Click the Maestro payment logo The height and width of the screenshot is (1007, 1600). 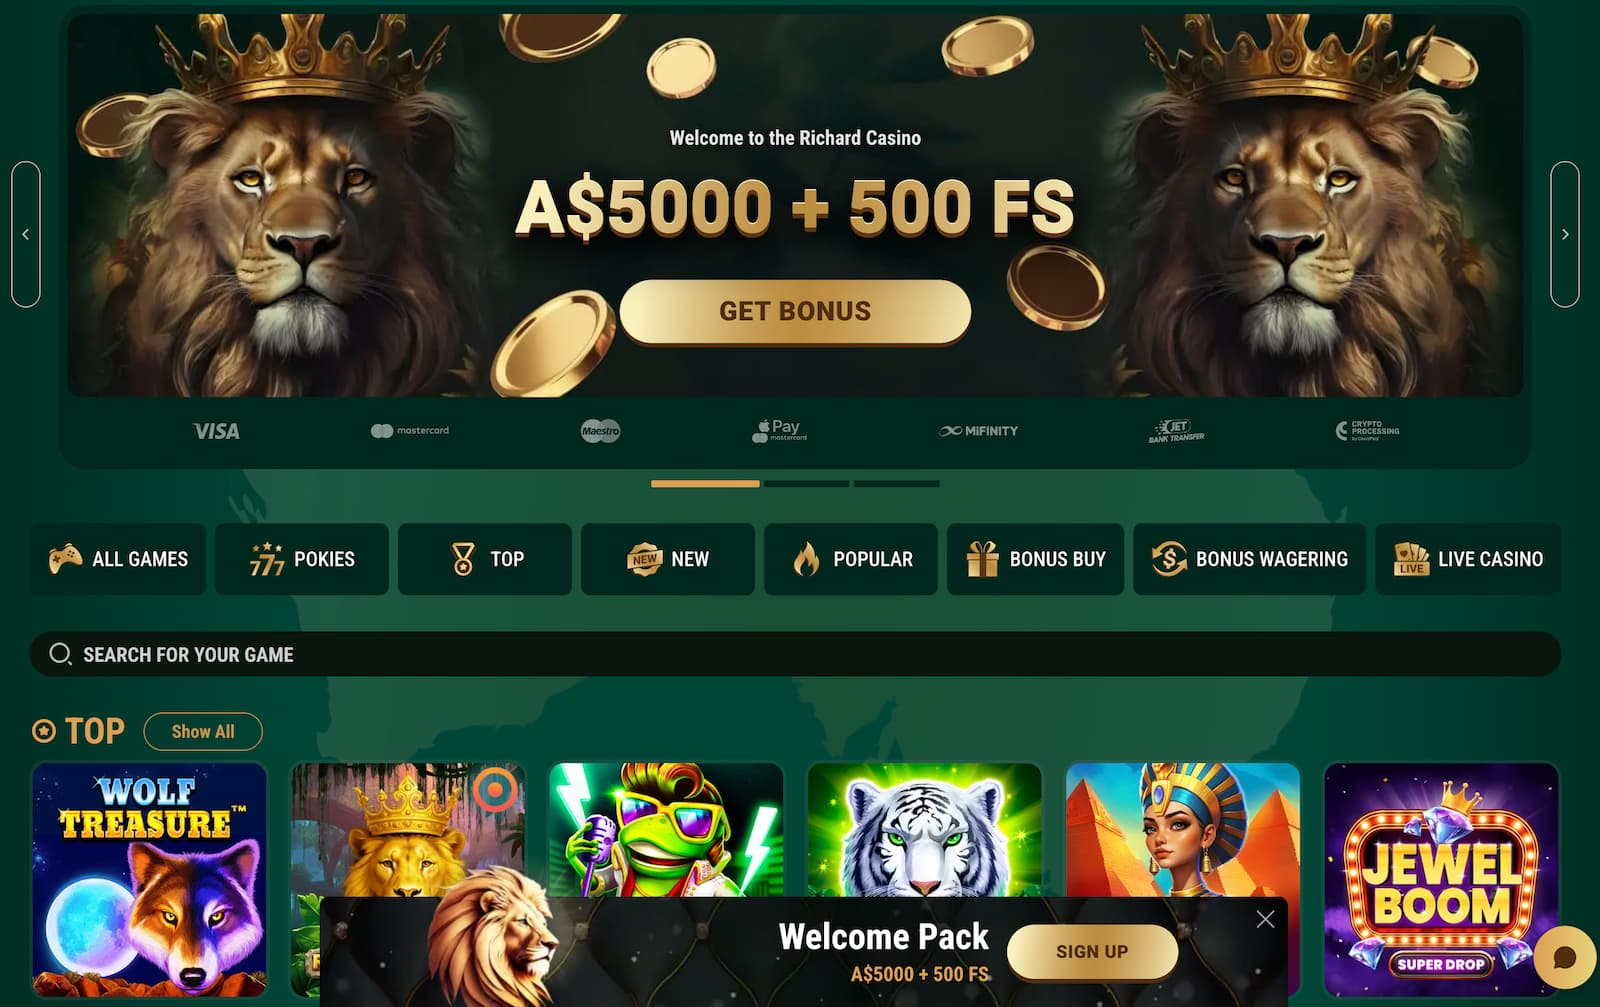tap(600, 431)
